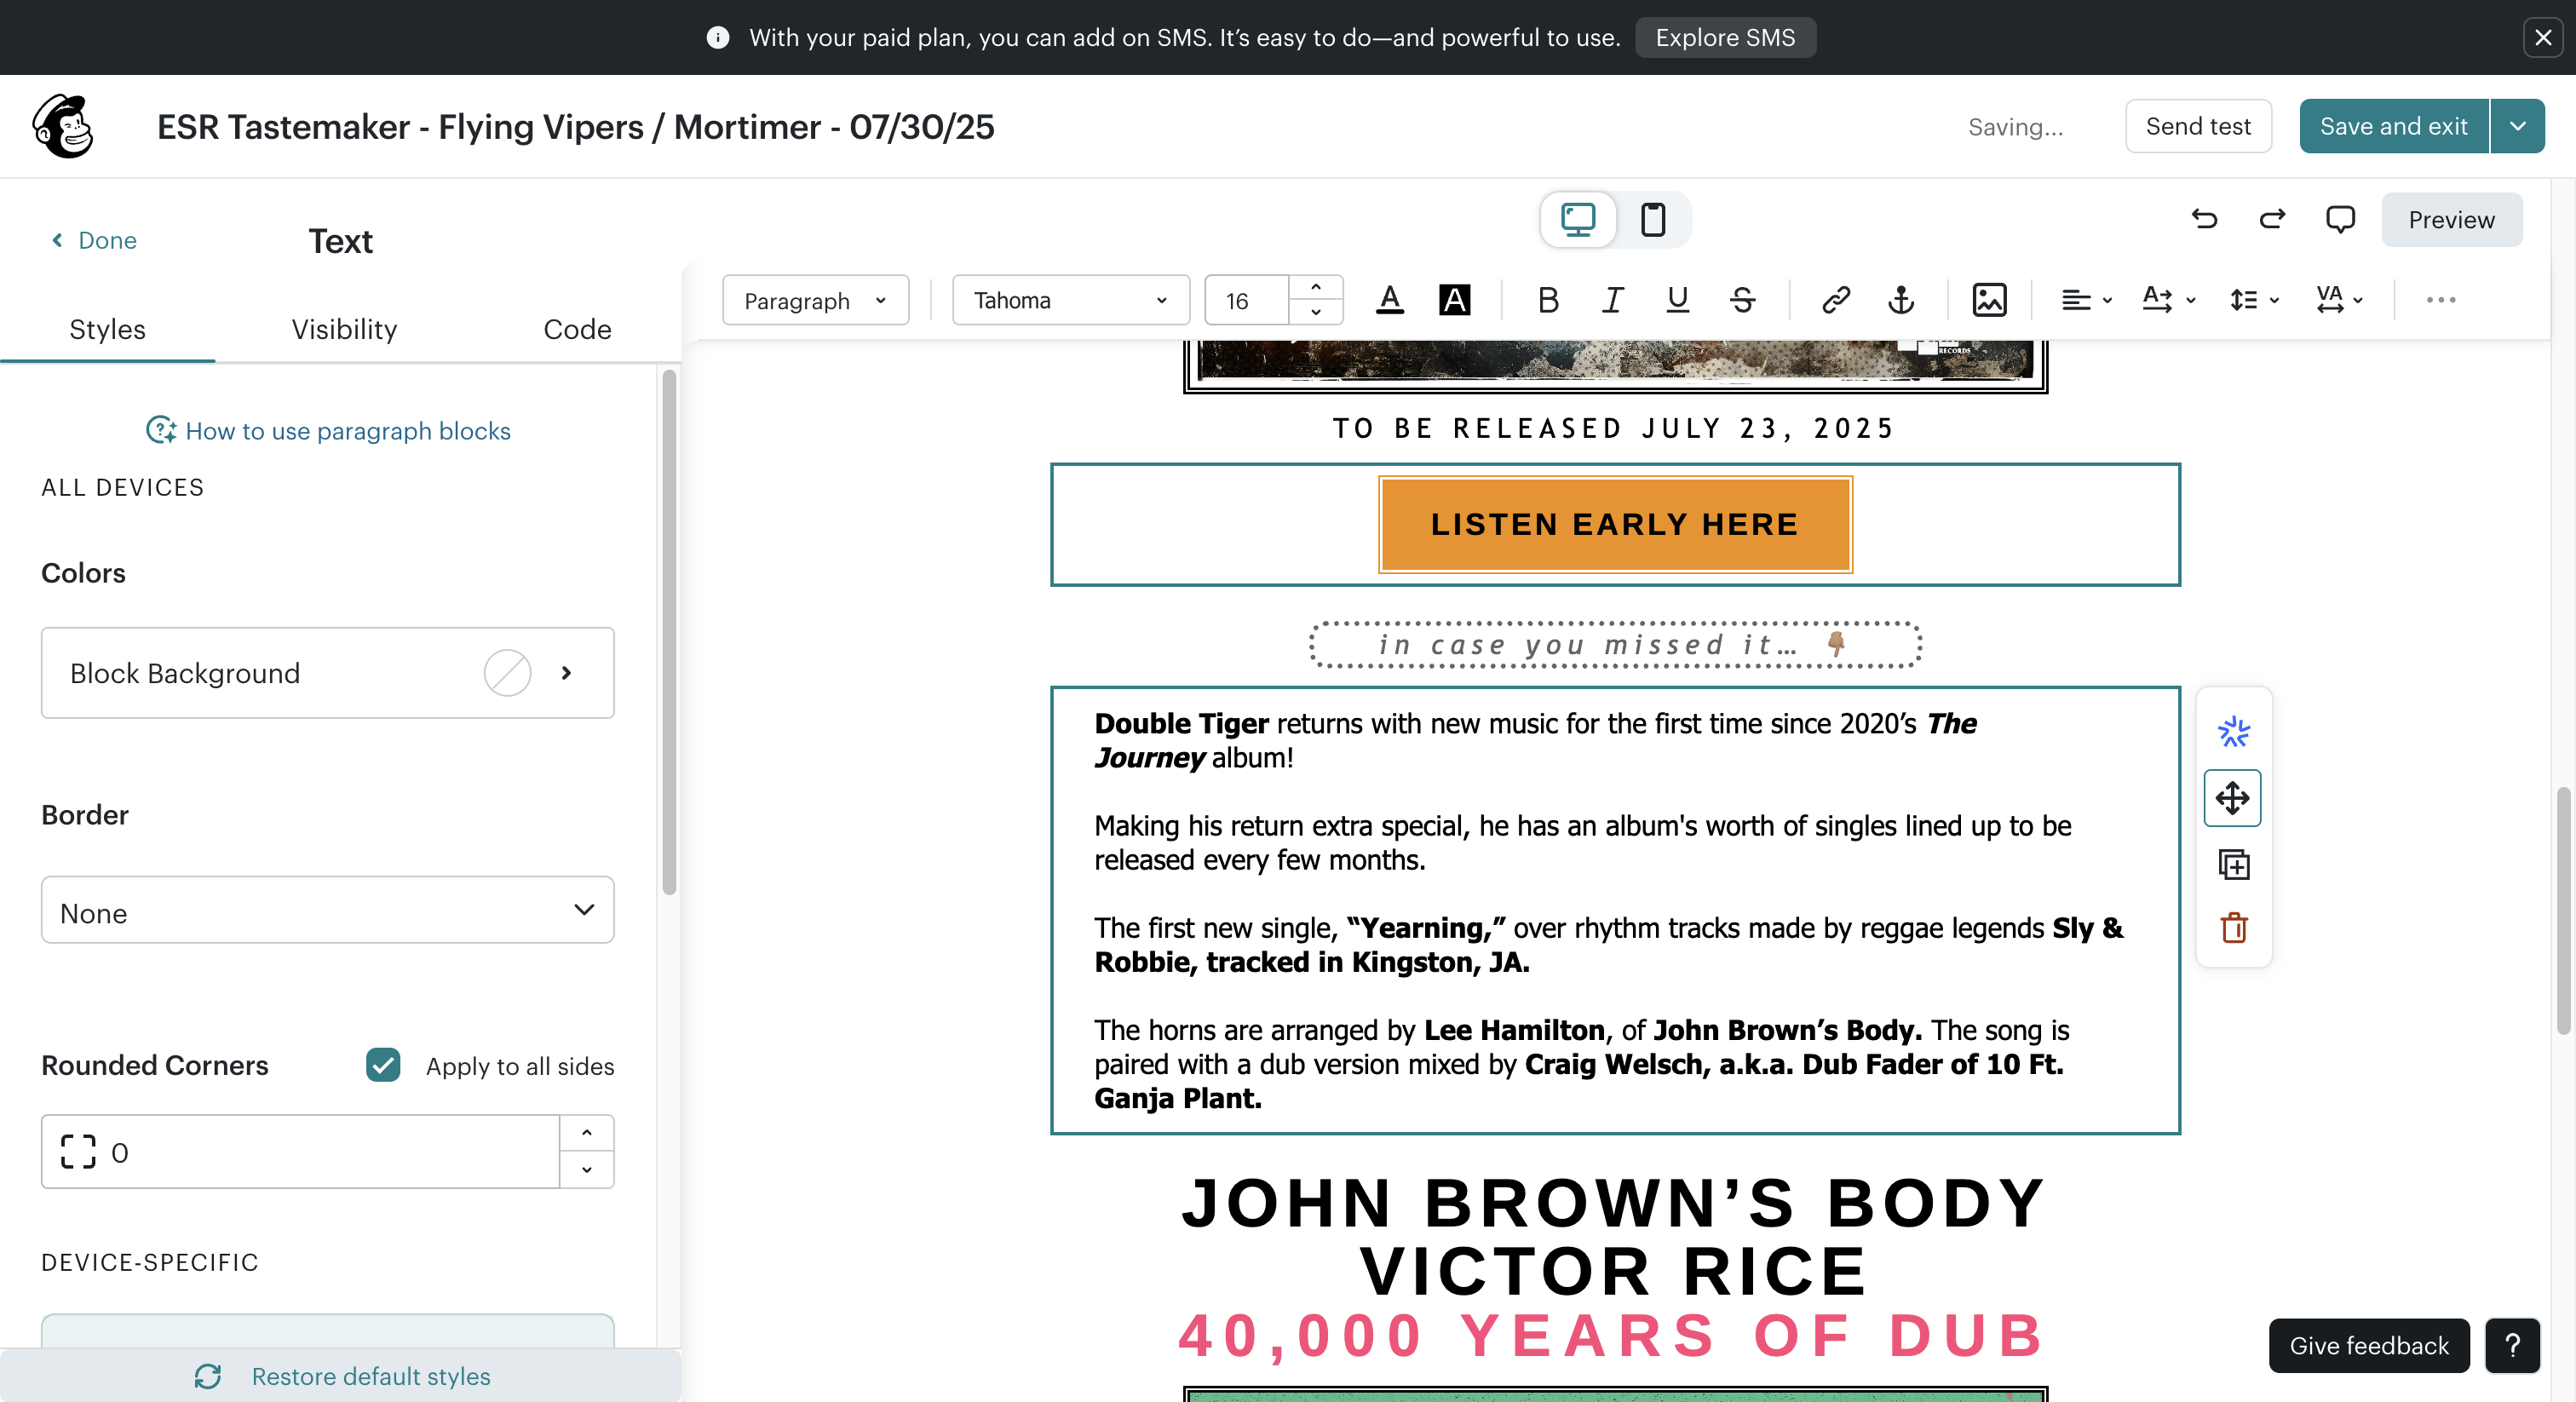Toggle italic formatting
The height and width of the screenshot is (1402, 2576).
pos(1612,300)
